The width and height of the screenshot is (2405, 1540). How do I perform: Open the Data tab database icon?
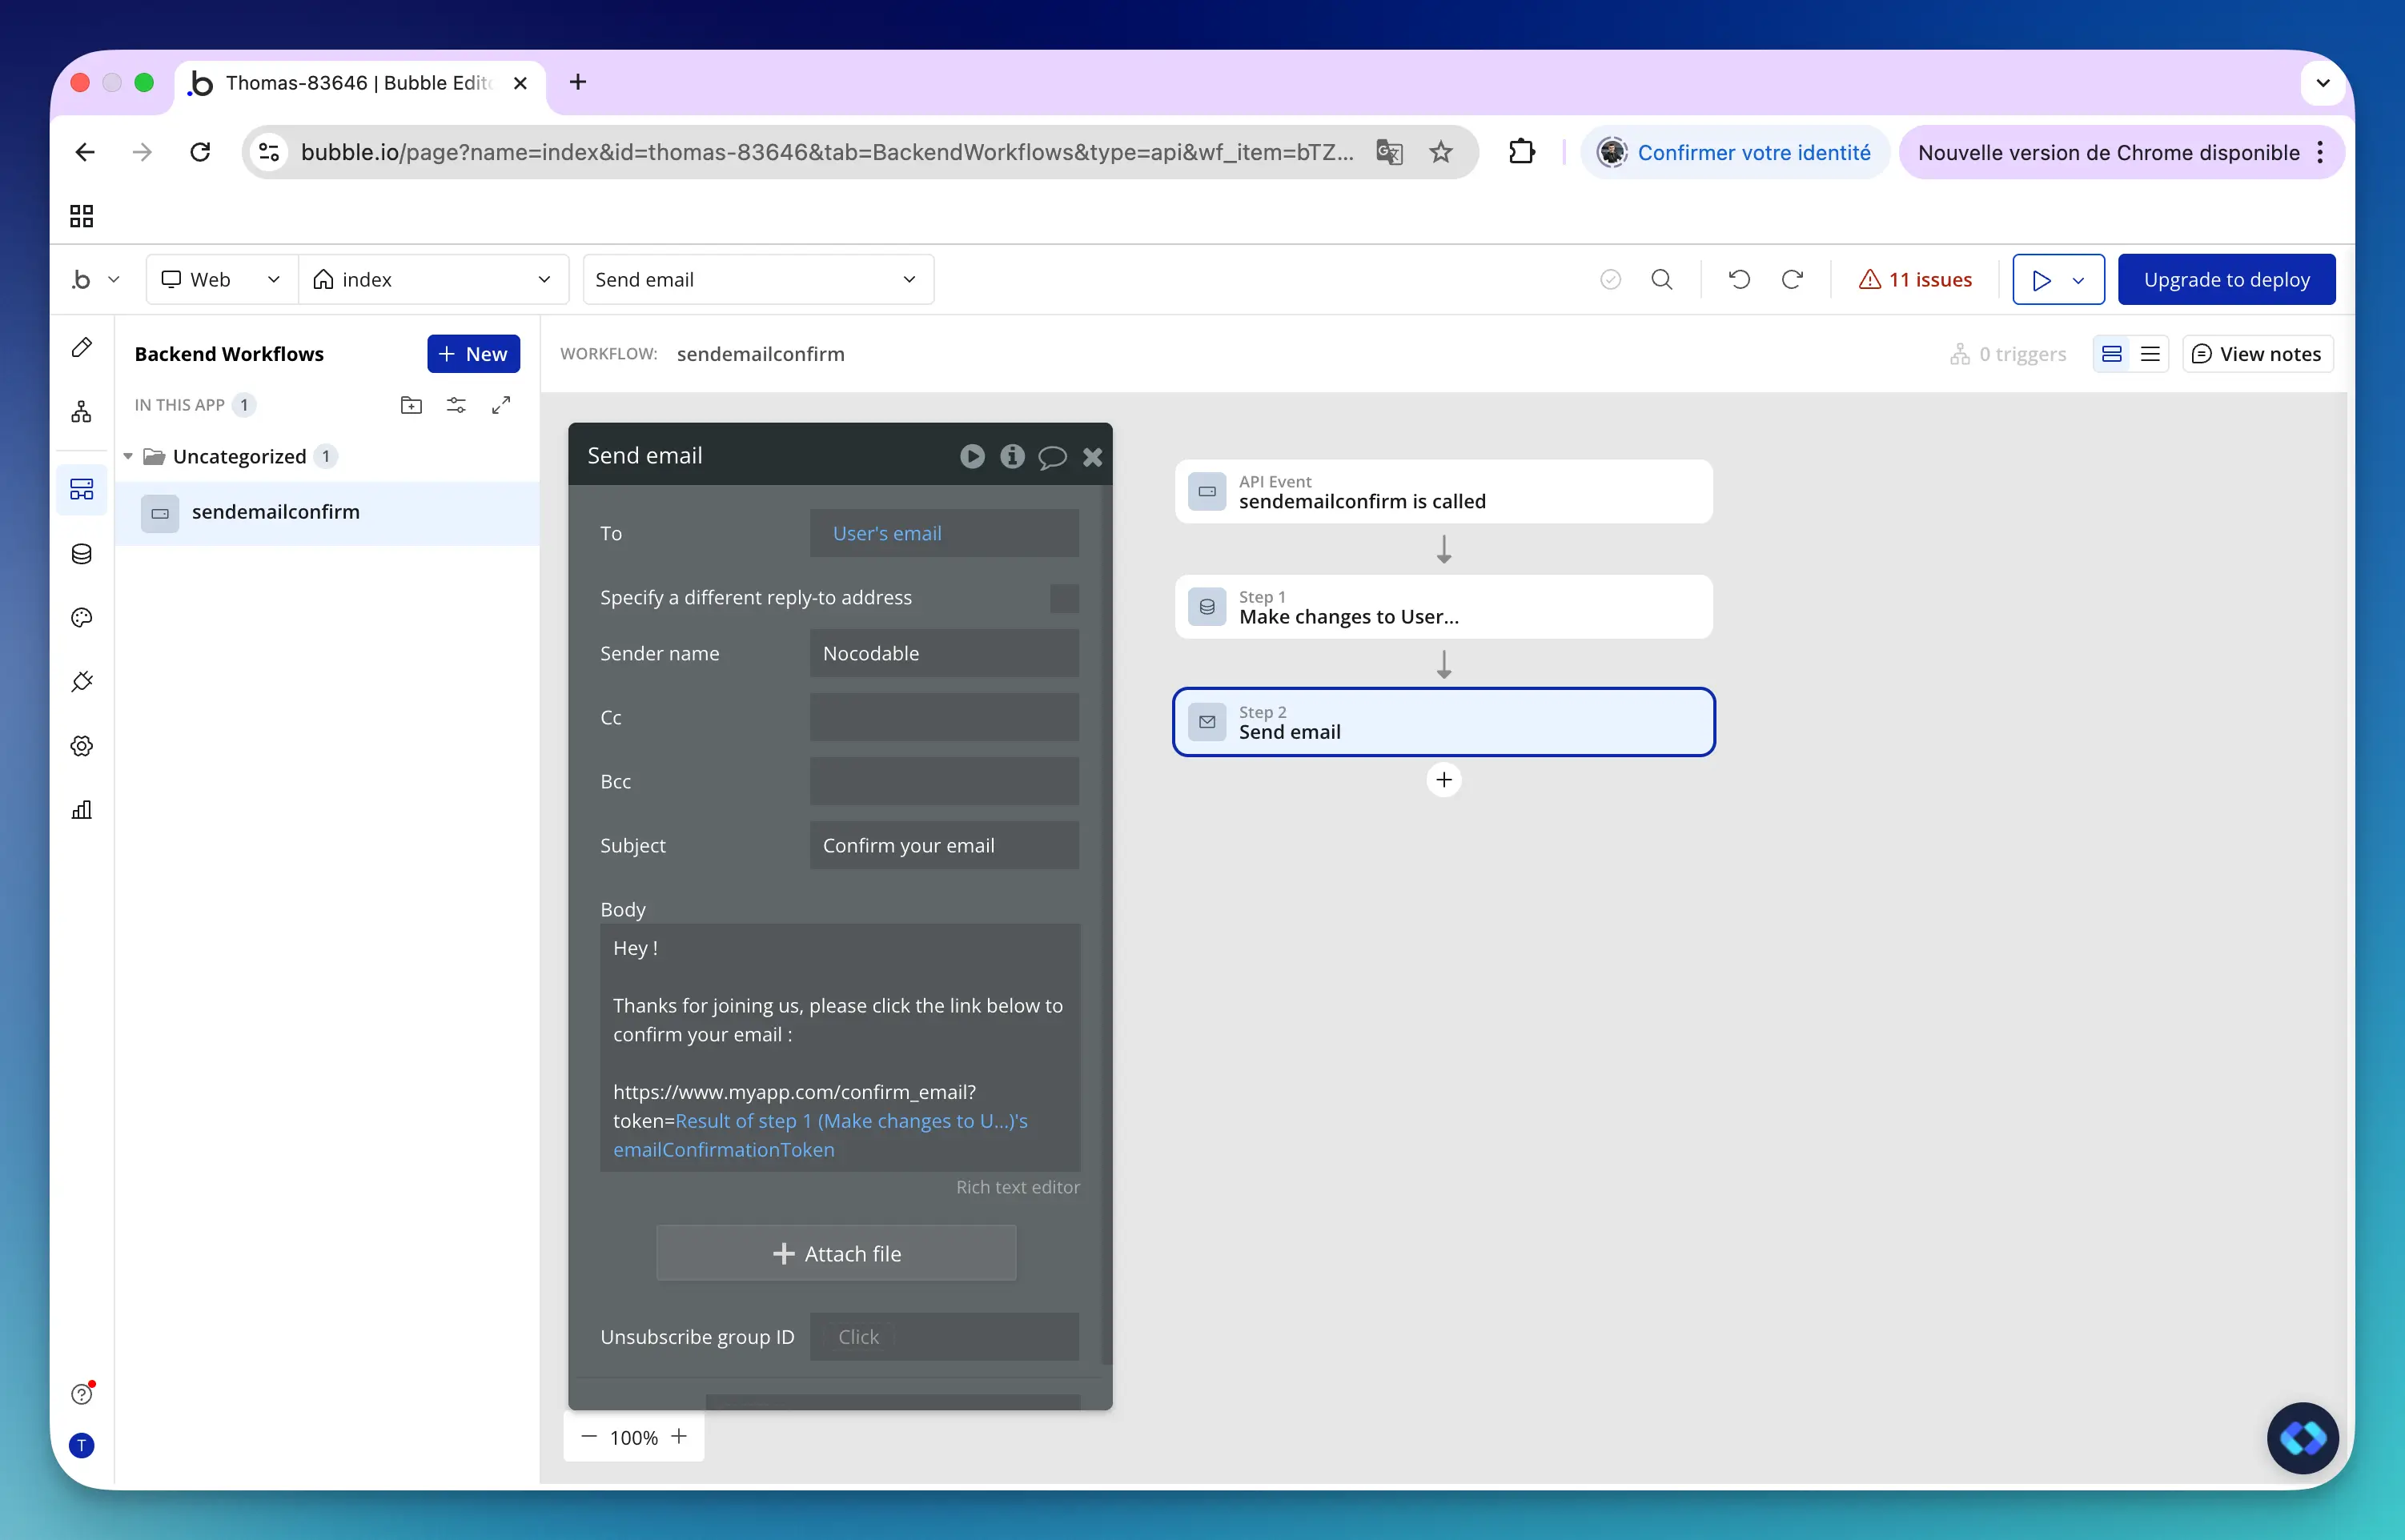(82, 554)
